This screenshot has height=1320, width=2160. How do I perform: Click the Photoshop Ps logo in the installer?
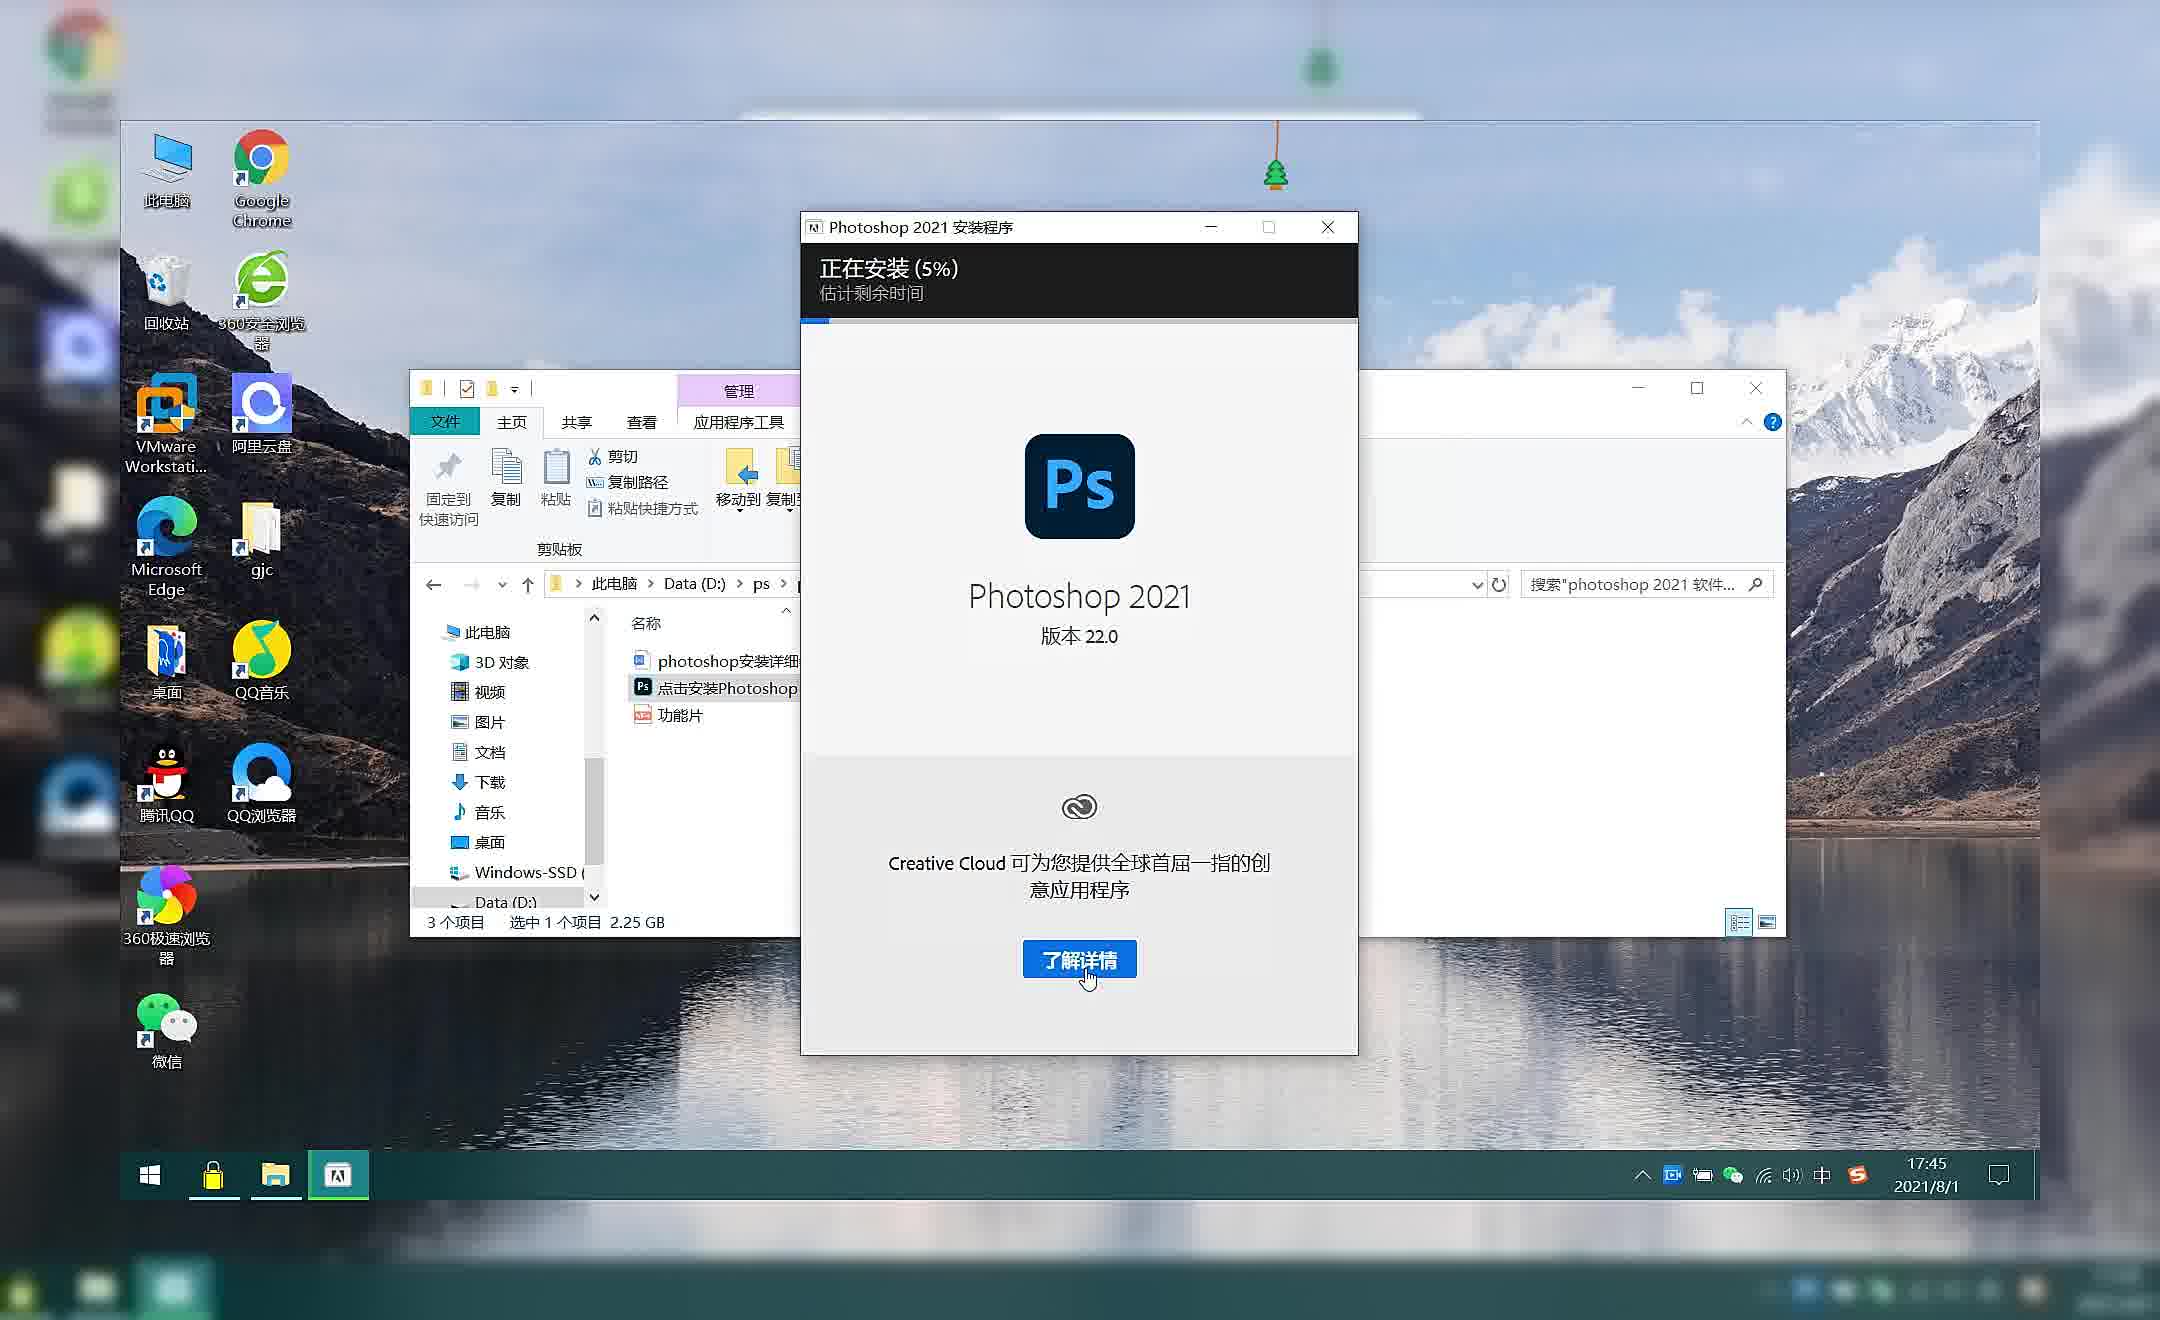[1079, 486]
